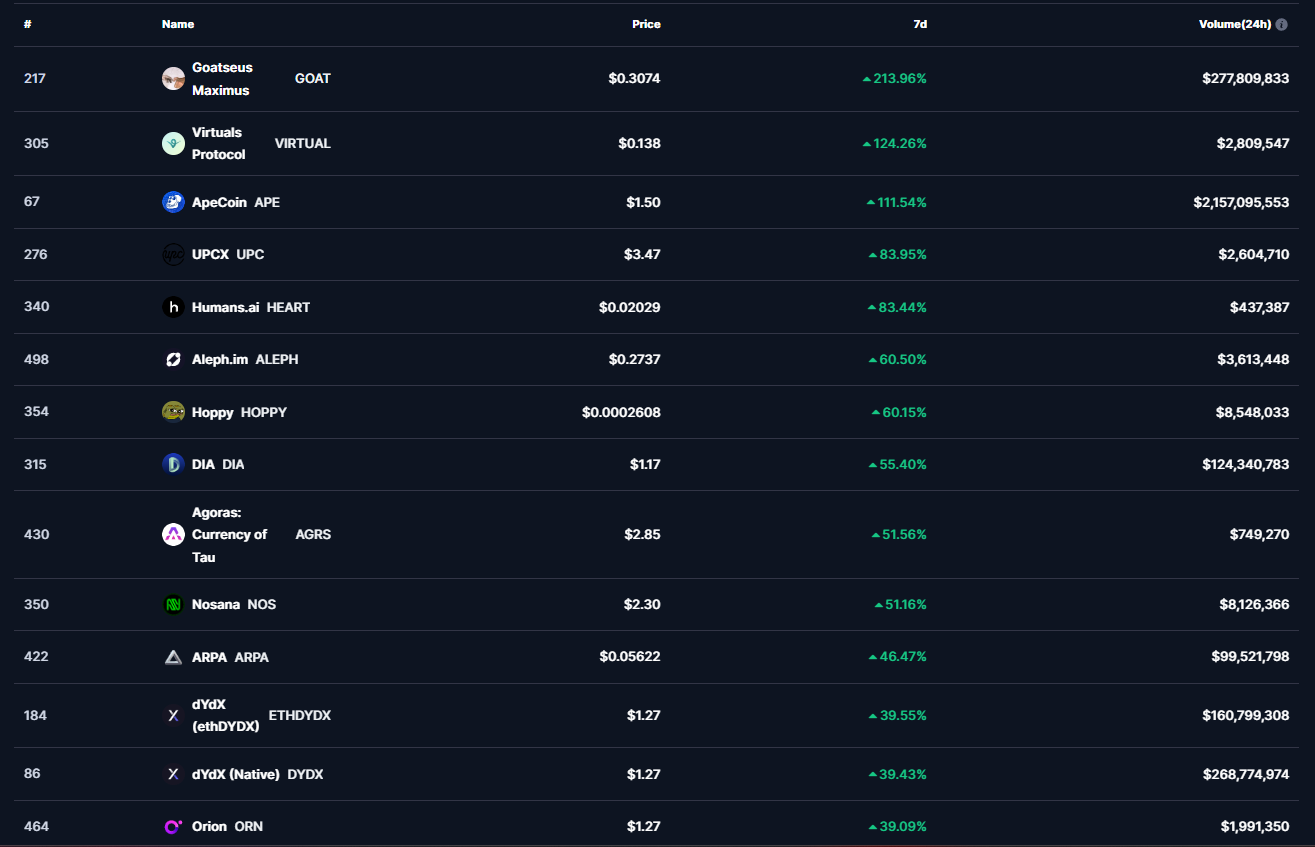
Task: Click the Goatseus Maximus coin logo
Action: point(173,78)
